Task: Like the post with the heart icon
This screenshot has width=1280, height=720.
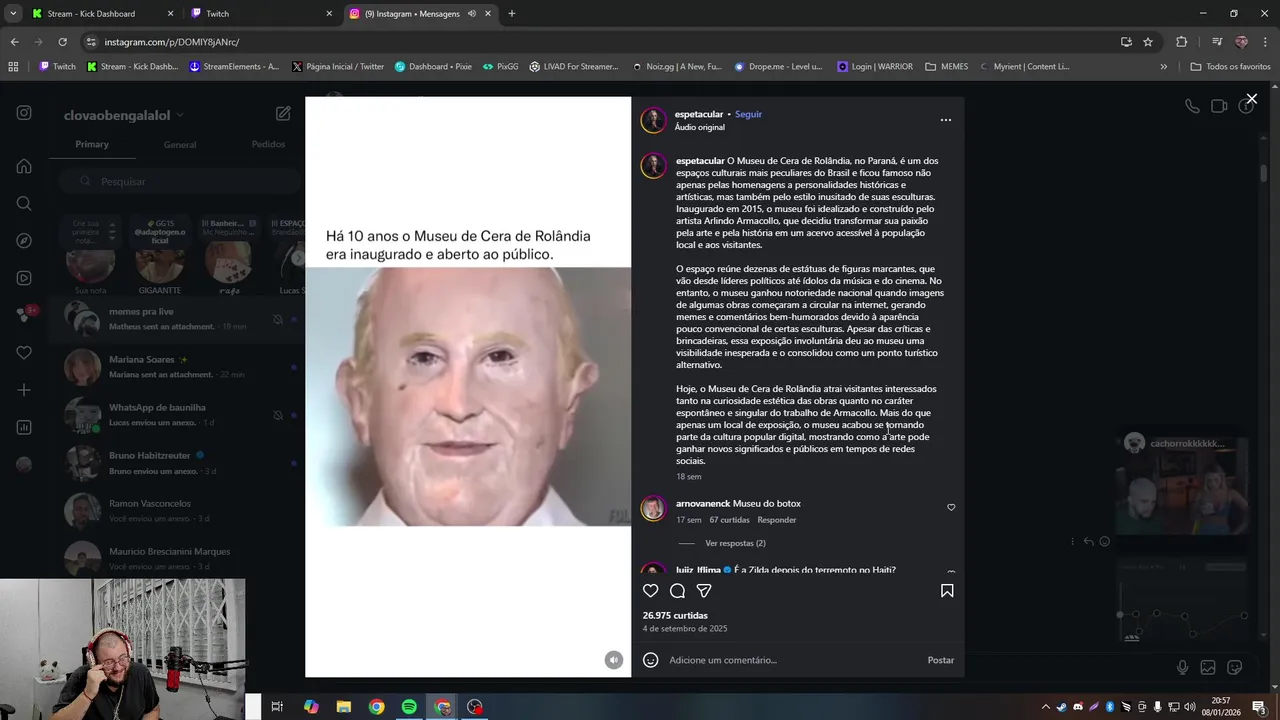Action: [x=651, y=591]
